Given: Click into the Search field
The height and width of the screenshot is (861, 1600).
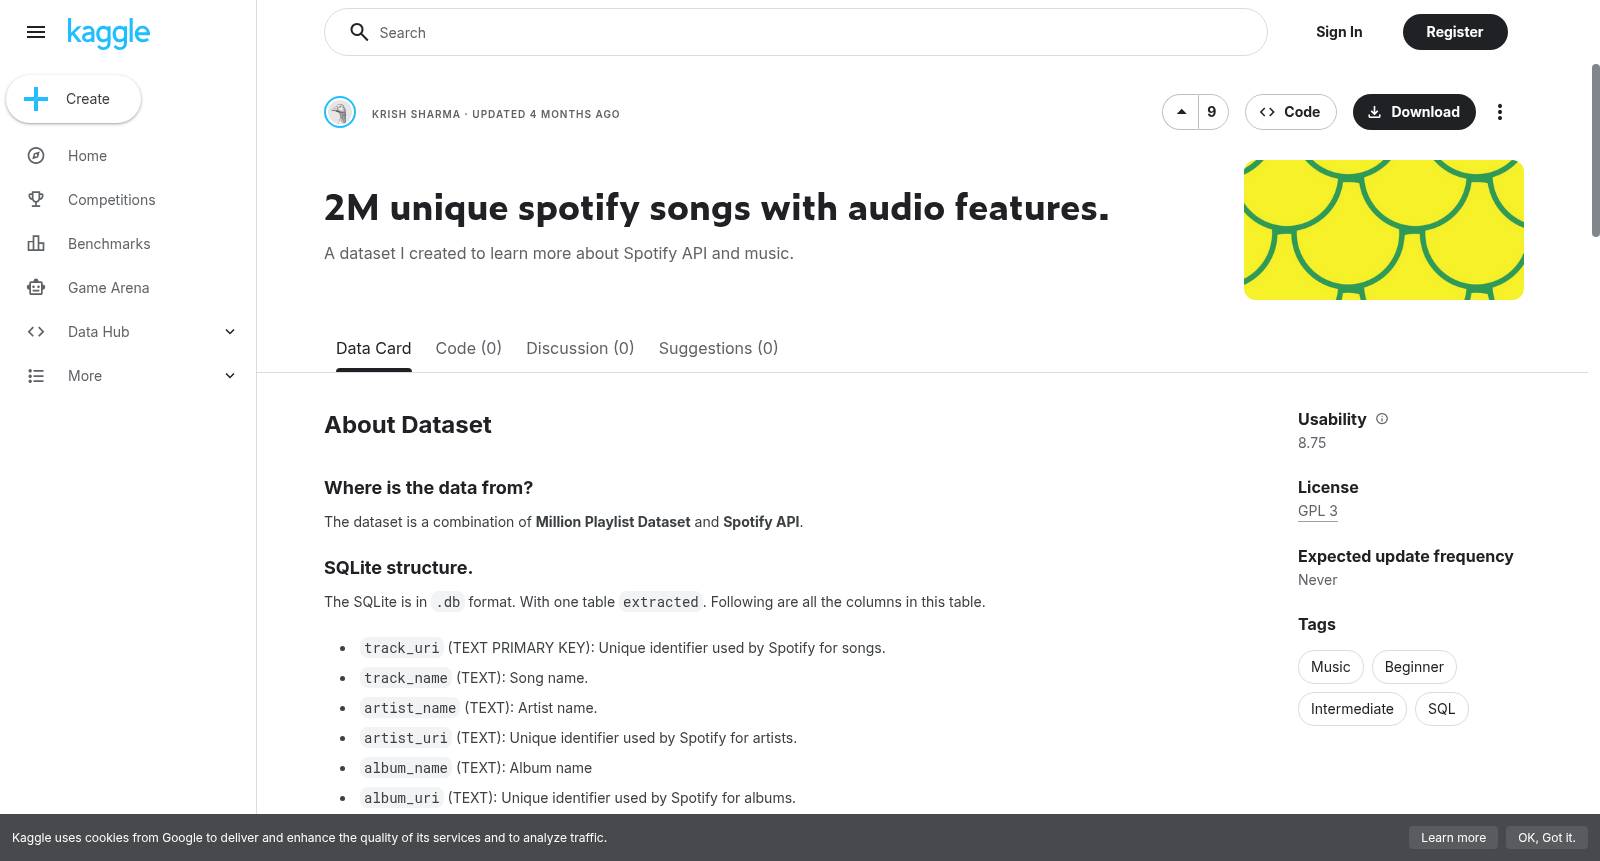Looking at the screenshot, I should click(796, 32).
